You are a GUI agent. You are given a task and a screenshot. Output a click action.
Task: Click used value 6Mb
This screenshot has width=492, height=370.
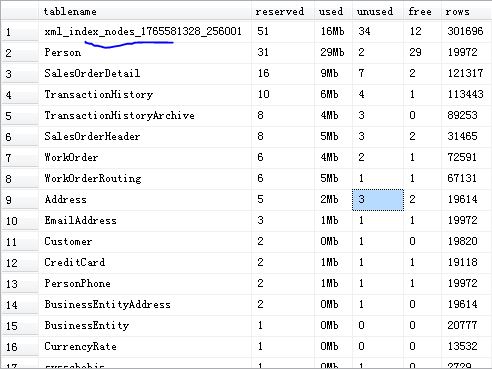pos(333,95)
